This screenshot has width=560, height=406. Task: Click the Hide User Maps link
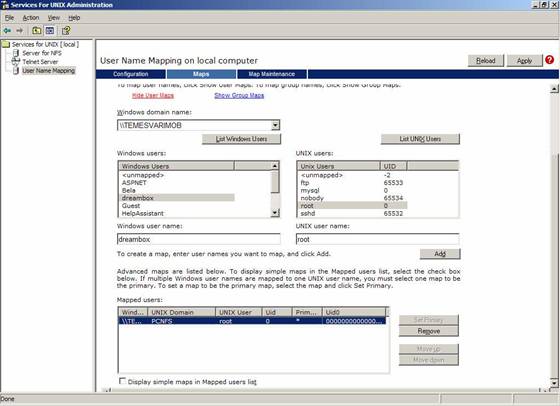pos(153,95)
